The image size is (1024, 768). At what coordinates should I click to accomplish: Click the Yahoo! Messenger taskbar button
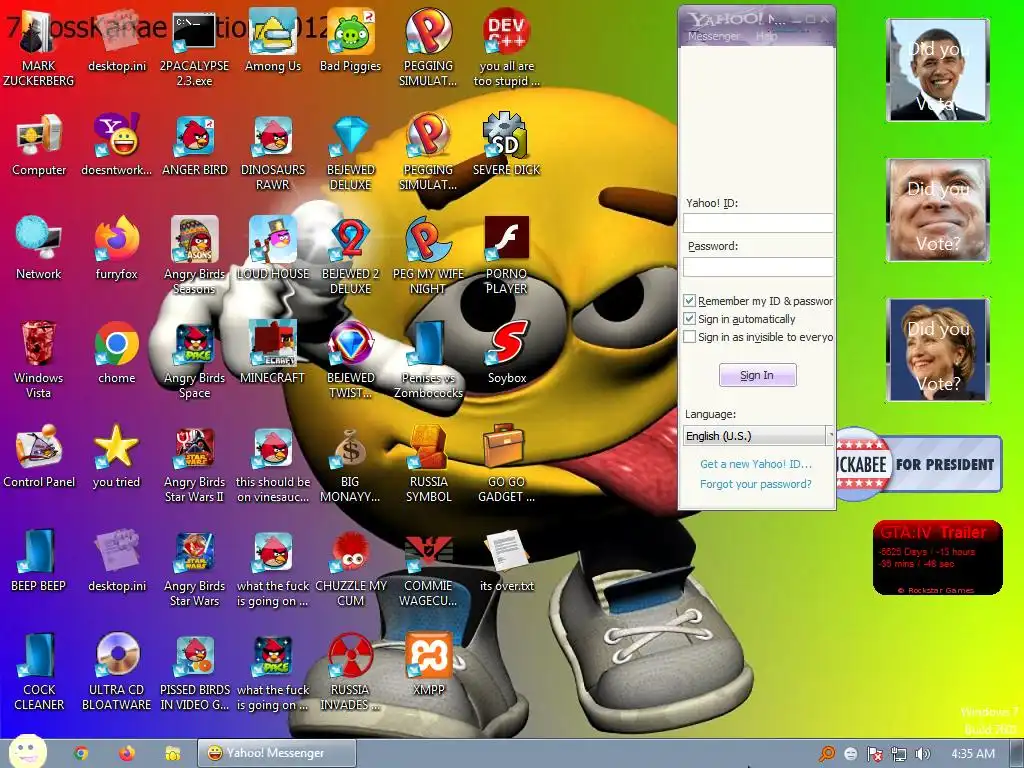tap(277, 754)
